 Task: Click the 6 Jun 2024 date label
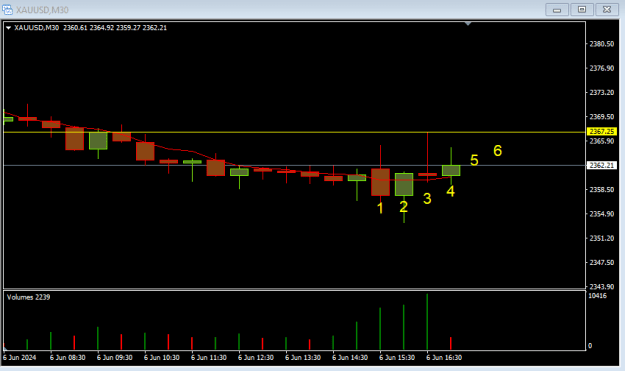pyautogui.click(x=20, y=357)
